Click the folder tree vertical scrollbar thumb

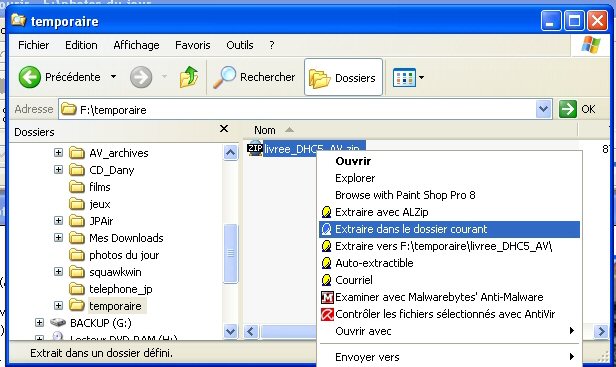click(x=231, y=253)
